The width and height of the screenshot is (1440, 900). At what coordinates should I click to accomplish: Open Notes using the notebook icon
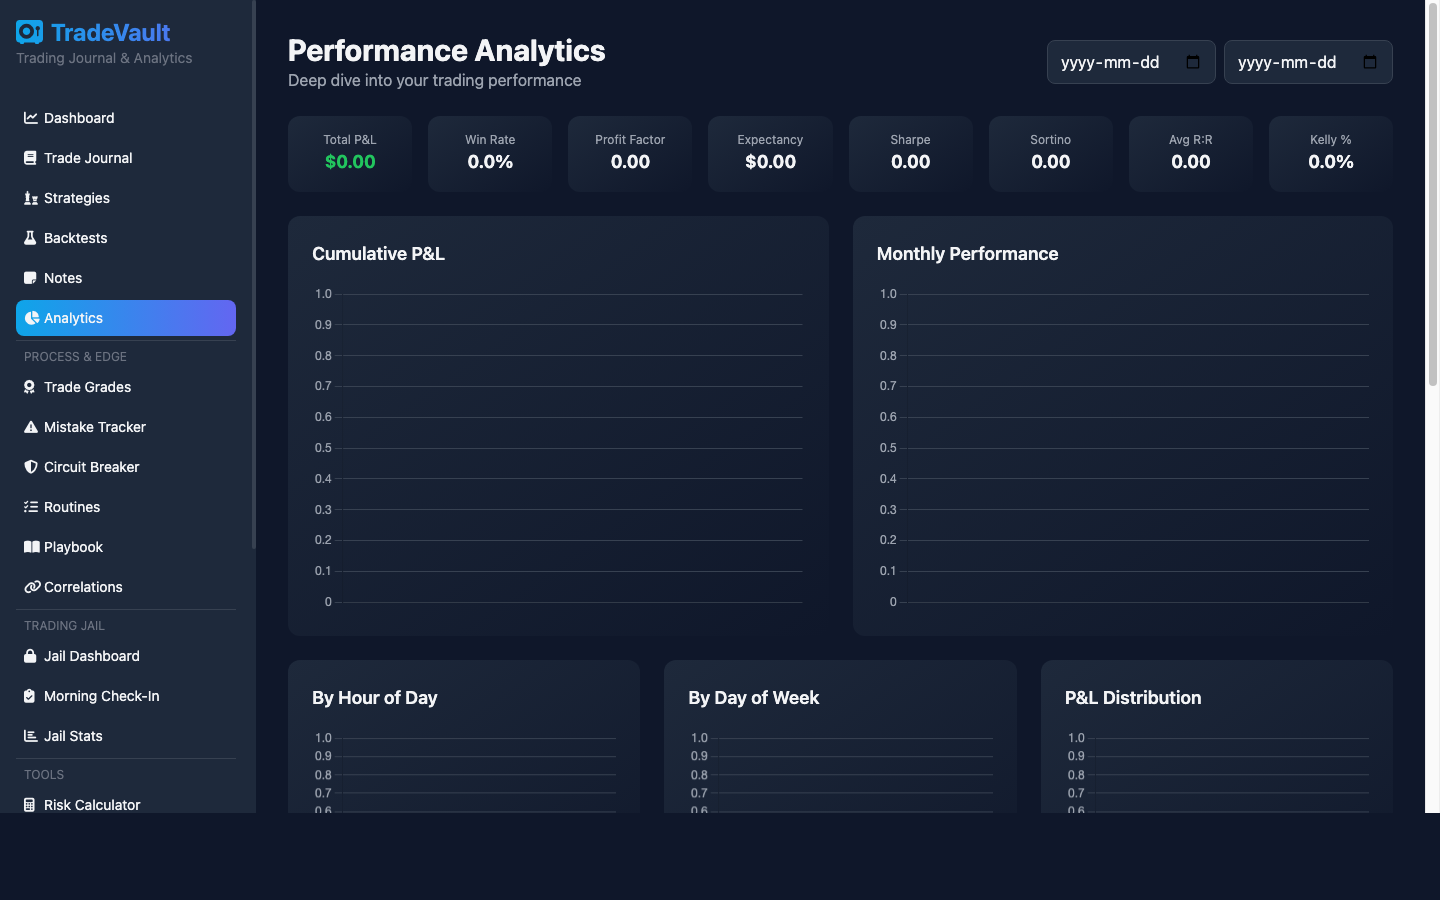30,278
